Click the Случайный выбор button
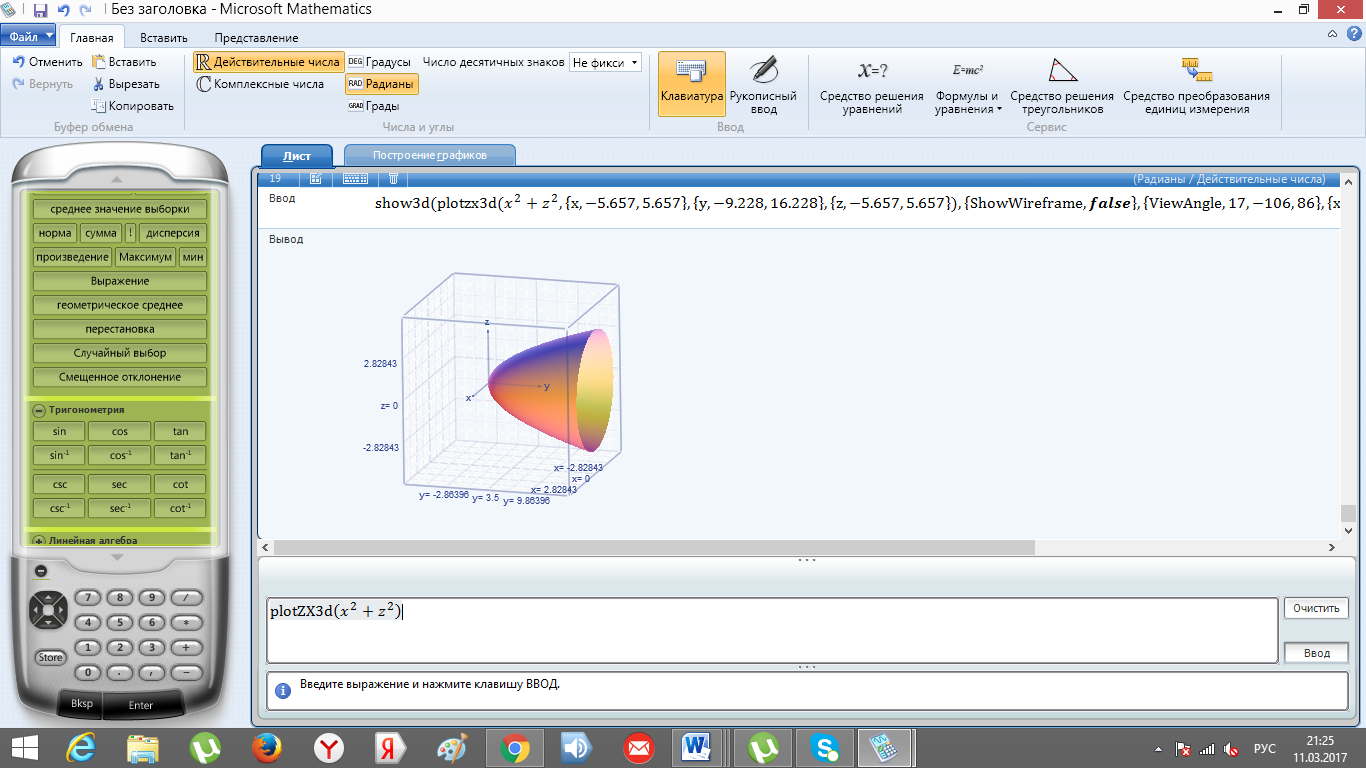Viewport: 1366px width, 768px height. coord(120,353)
